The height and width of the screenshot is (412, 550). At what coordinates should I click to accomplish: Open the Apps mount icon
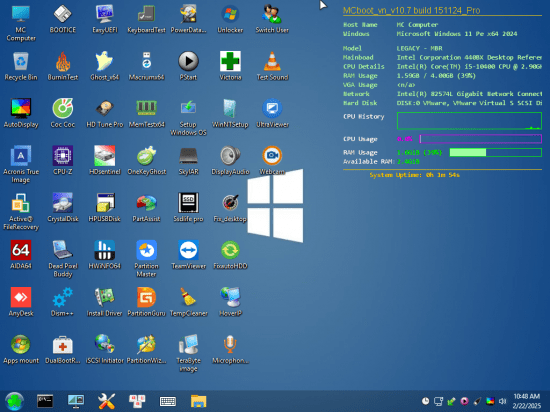click(x=21, y=349)
